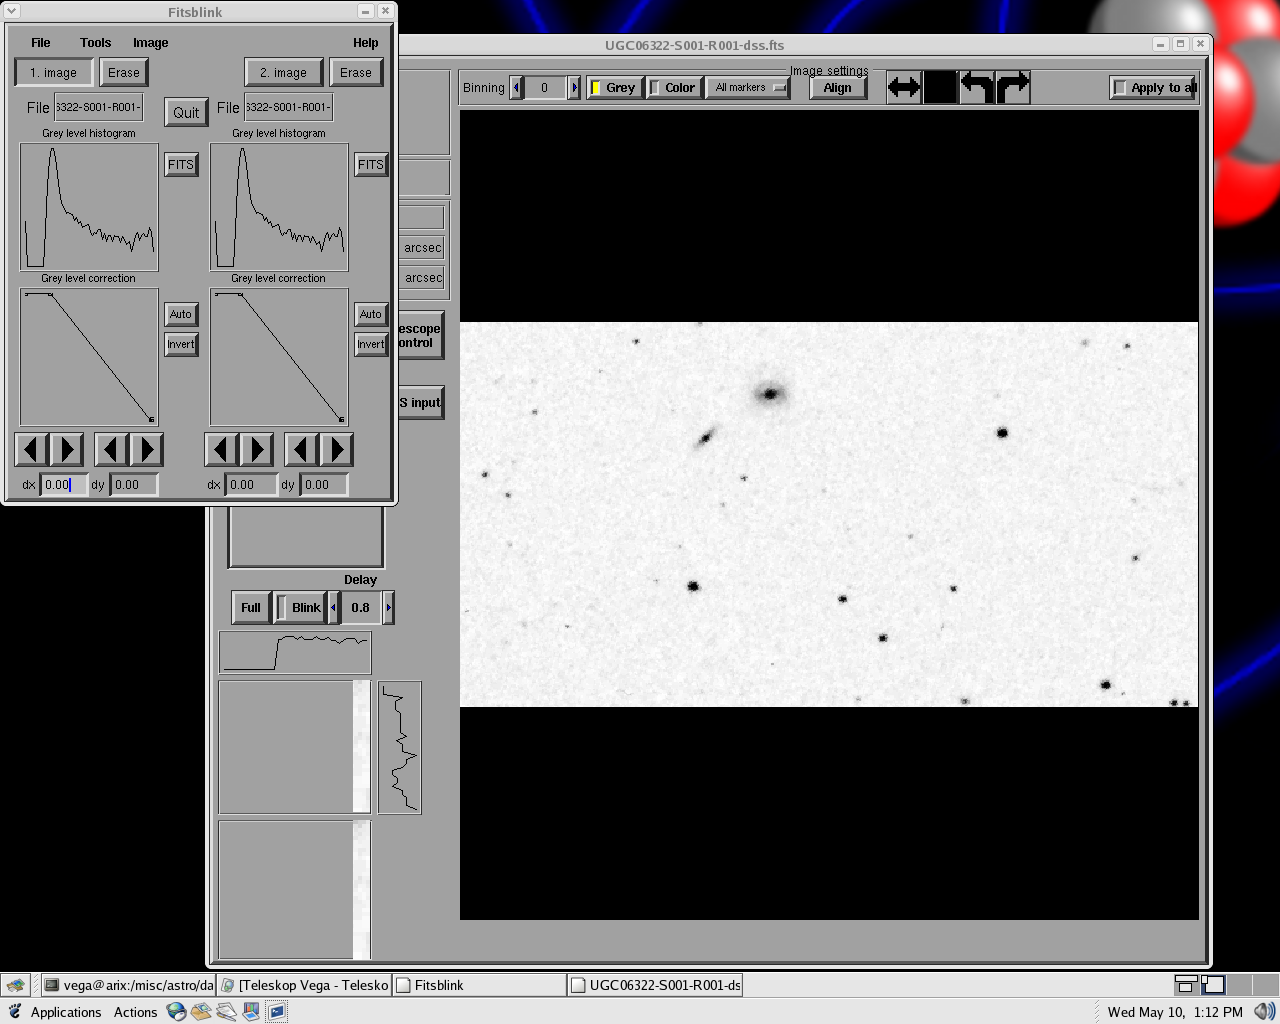Select 1. image toggle button
The image size is (1280, 1024).
[x=54, y=72]
